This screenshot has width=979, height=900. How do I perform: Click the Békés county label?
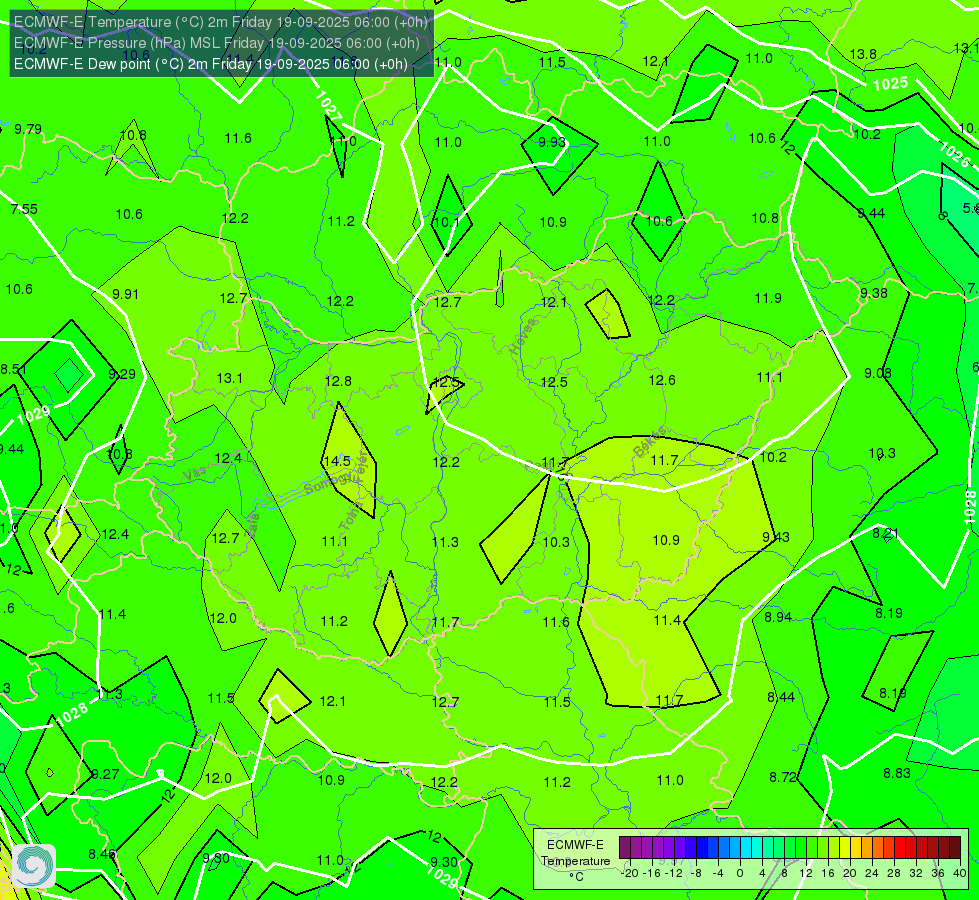click(649, 442)
